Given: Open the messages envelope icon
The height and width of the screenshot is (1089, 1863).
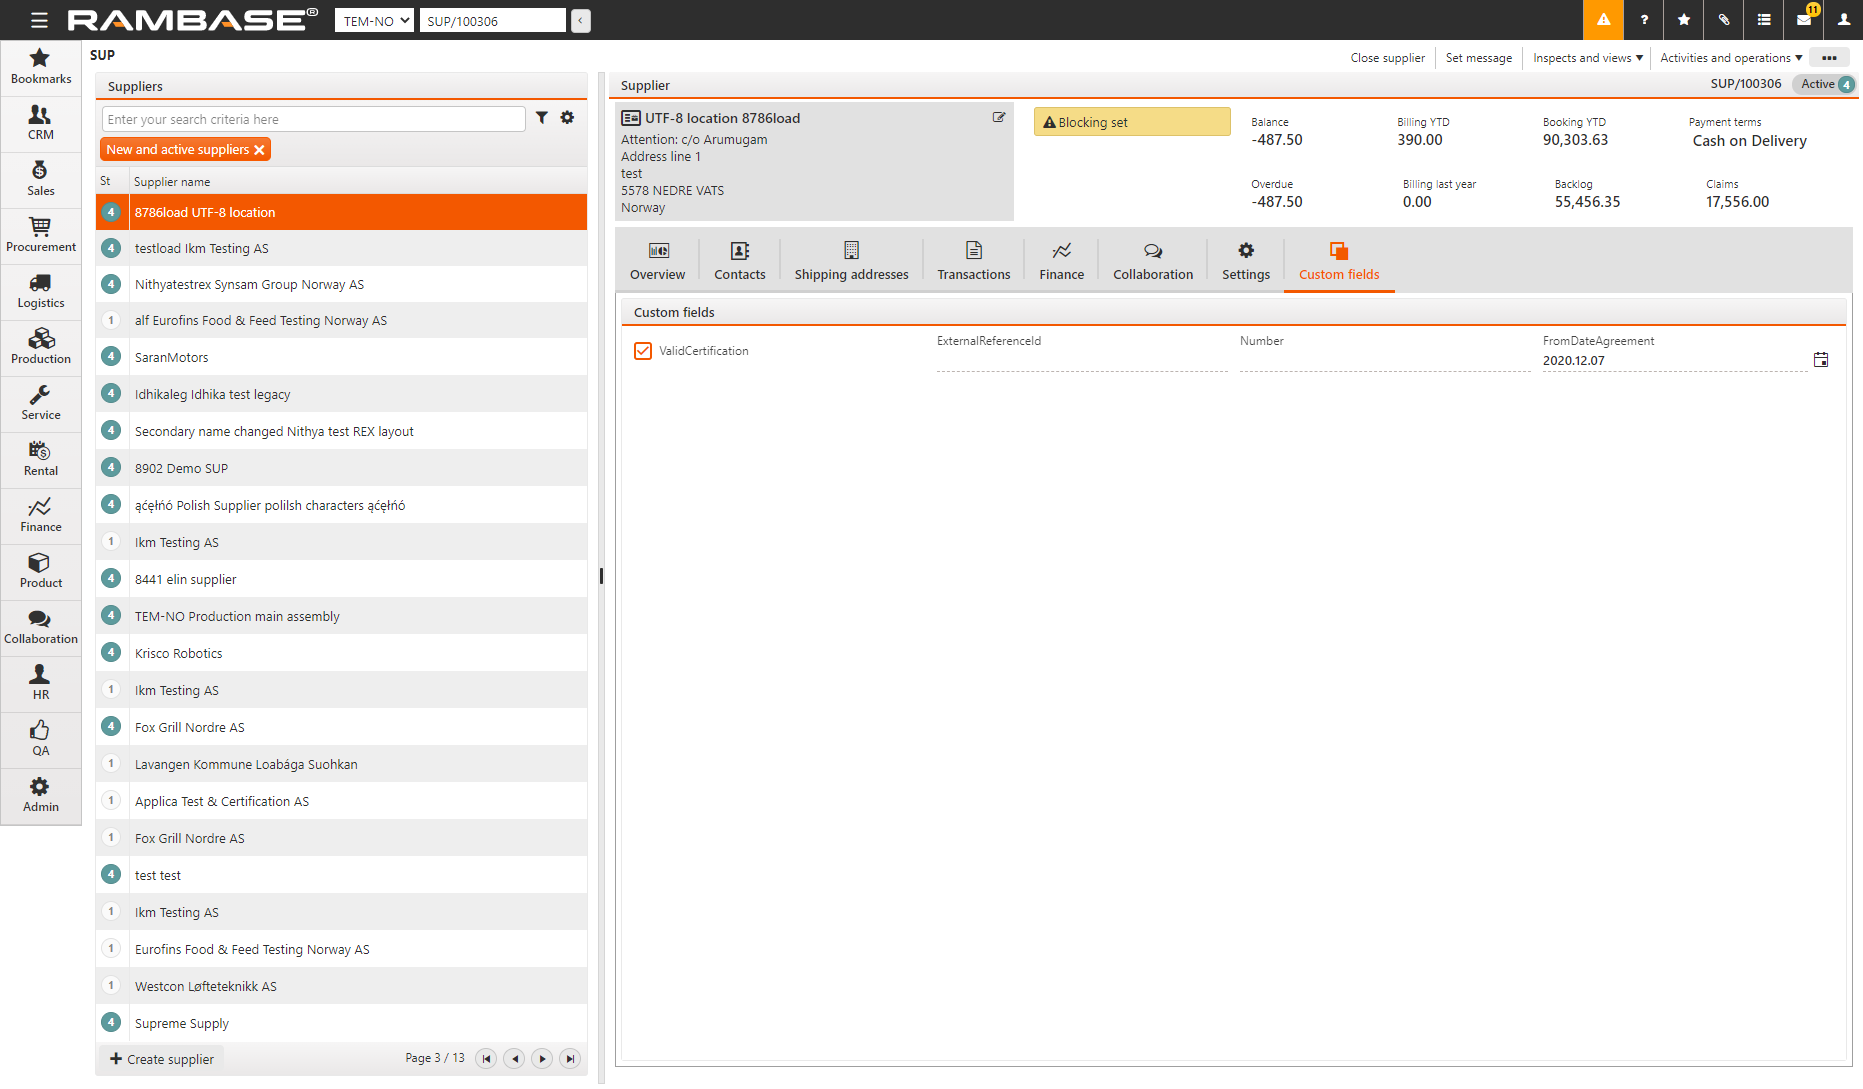Looking at the screenshot, I should point(1804,20).
